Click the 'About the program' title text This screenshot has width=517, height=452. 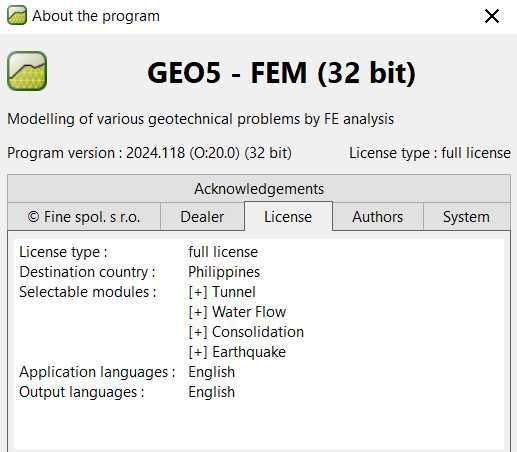(x=96, y=16)
